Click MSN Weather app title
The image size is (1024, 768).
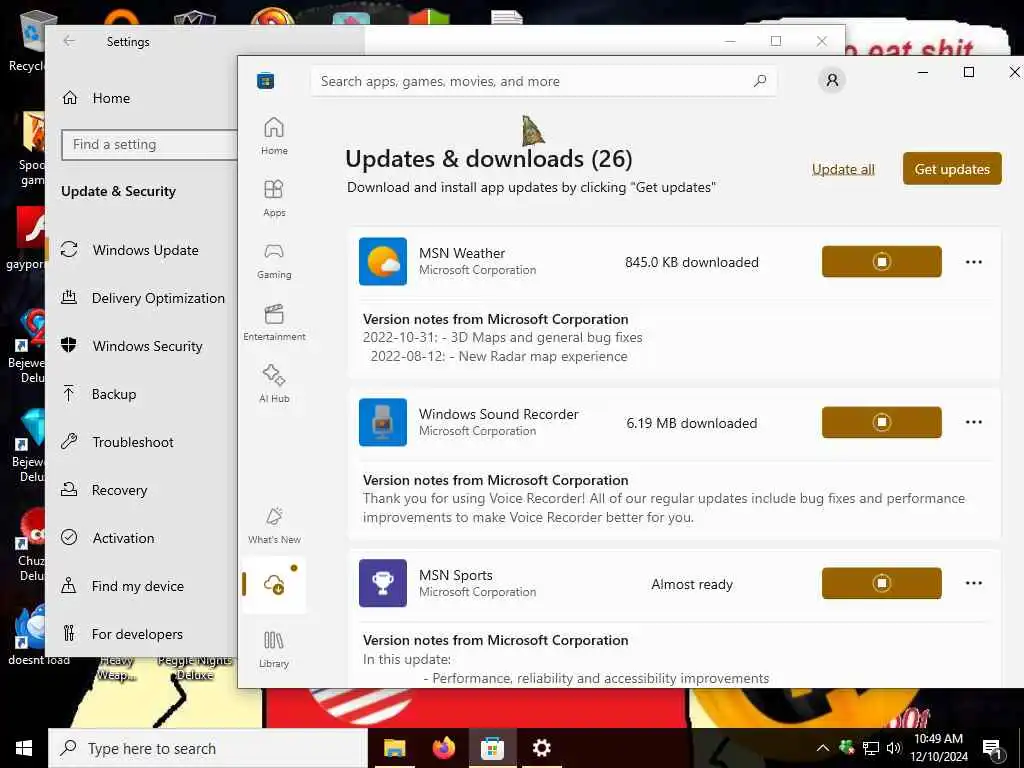(462, 253)
